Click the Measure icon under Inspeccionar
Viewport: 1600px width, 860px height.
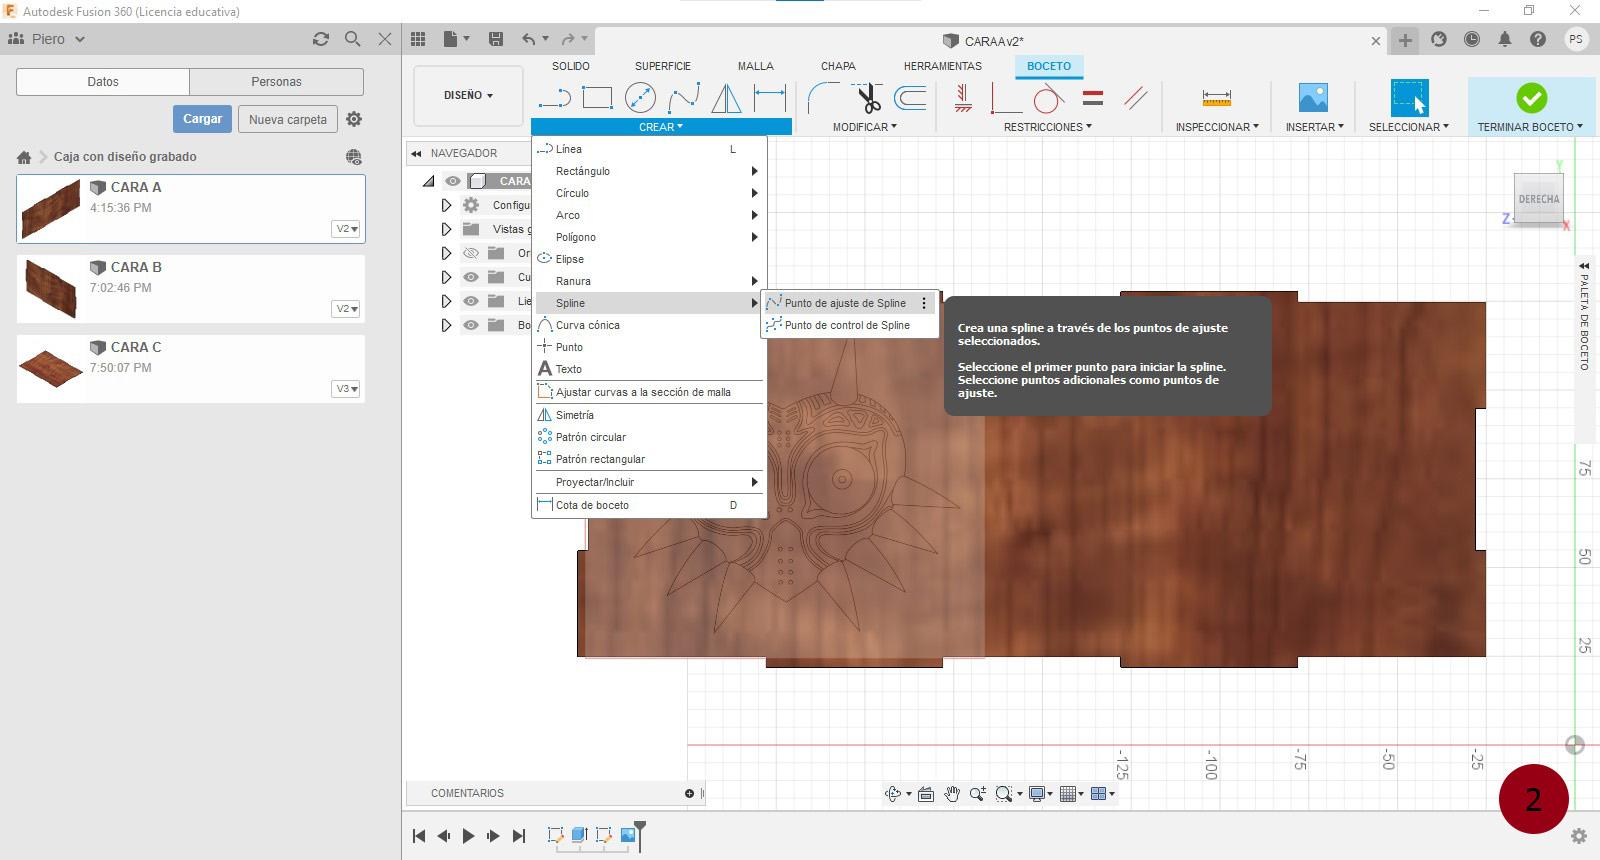(x=1217, y=98)
